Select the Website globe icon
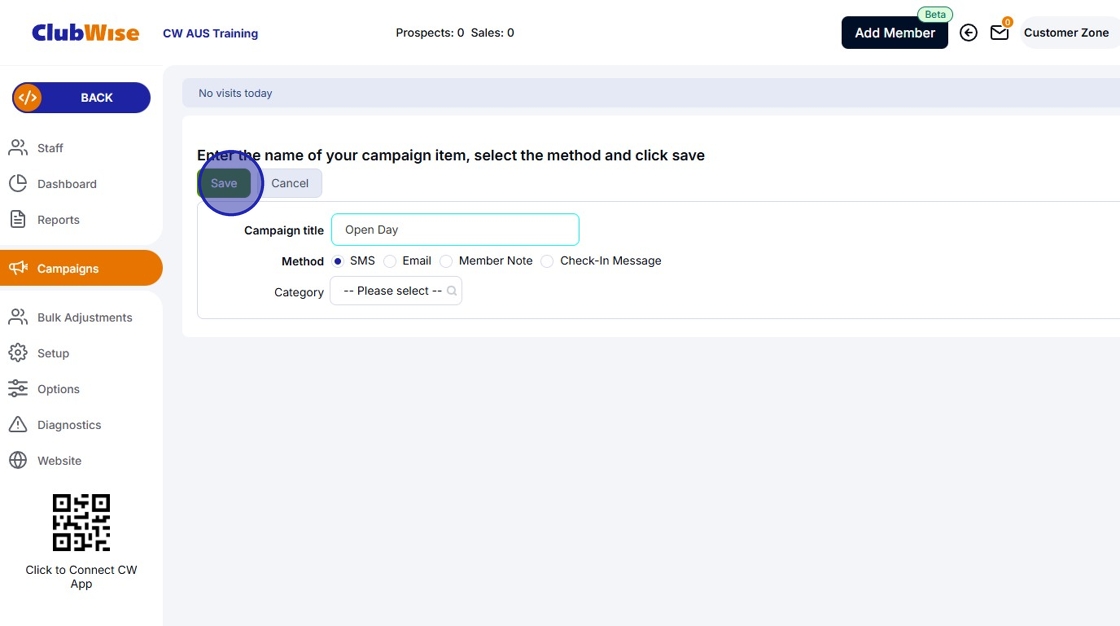 point(19,460)
